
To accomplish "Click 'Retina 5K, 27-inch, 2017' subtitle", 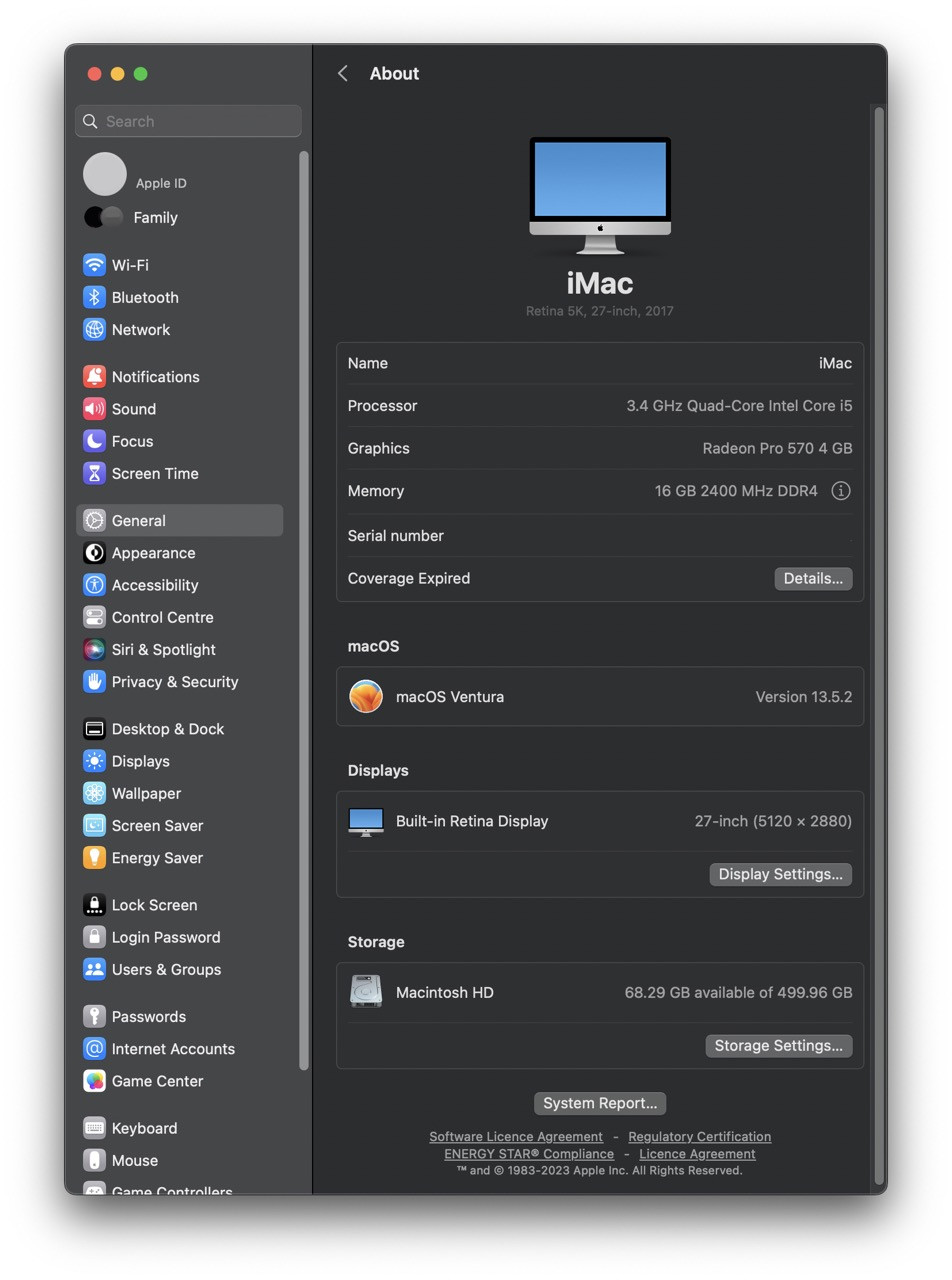I will click(600, 311).
